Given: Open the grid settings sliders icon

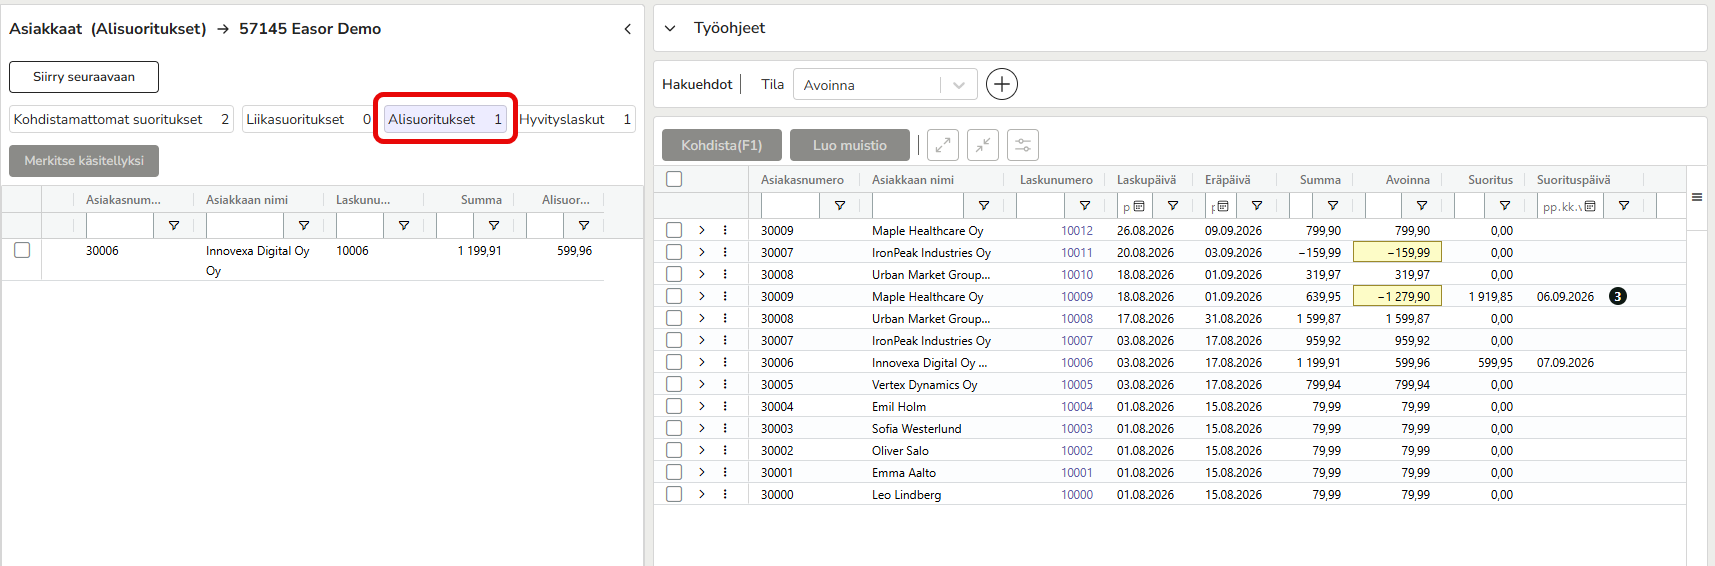Looking at the screenshot, I should coord(1023,145).
